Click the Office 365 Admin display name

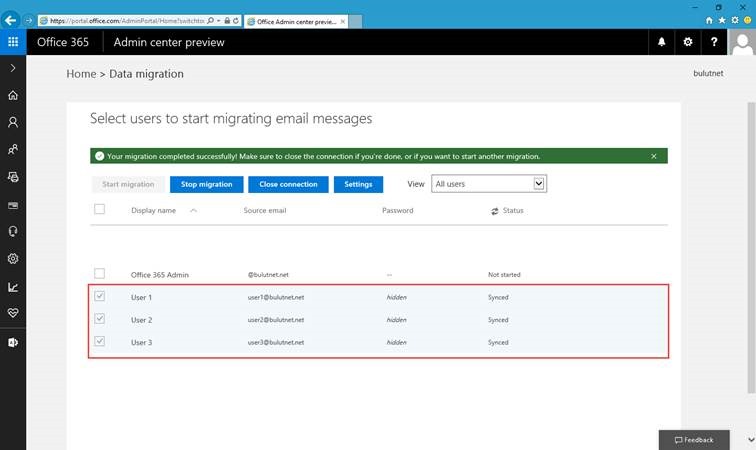click(x=160, y=274)
